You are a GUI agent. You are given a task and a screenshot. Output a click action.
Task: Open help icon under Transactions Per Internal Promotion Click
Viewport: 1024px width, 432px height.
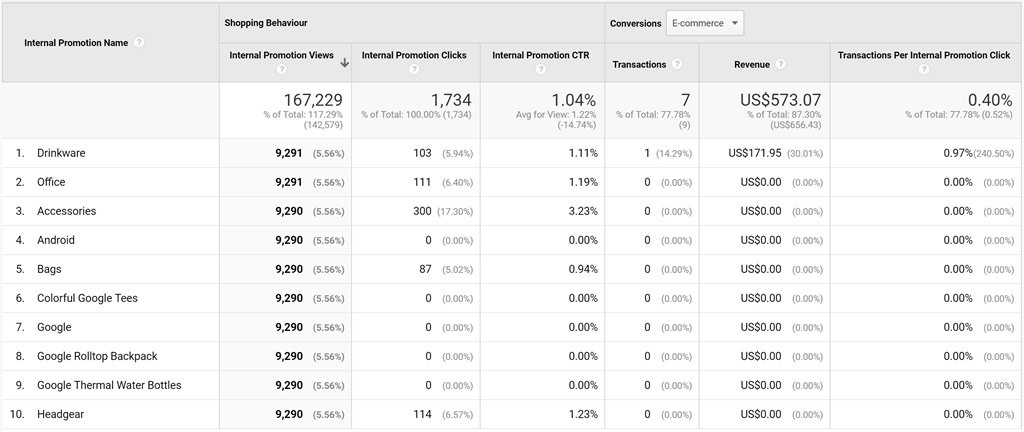[923, 69]
